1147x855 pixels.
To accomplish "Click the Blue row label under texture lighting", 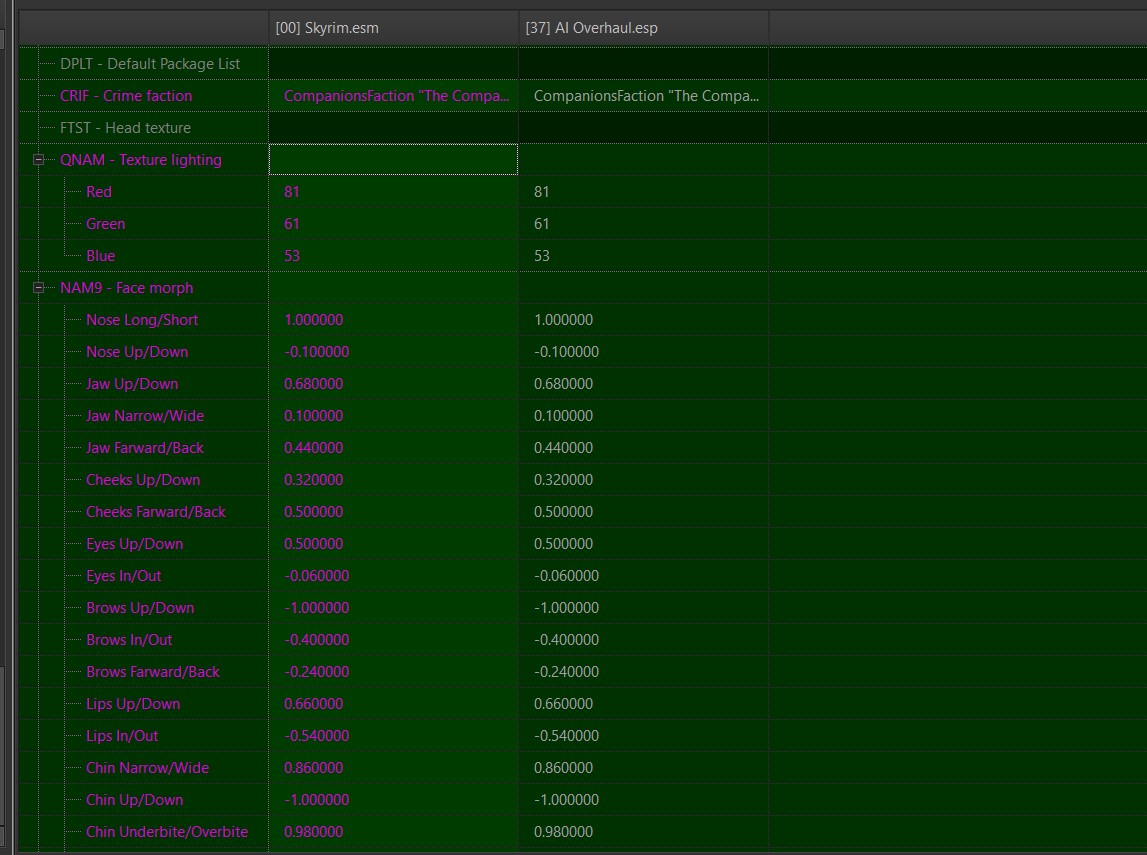I will pos(100,256).
